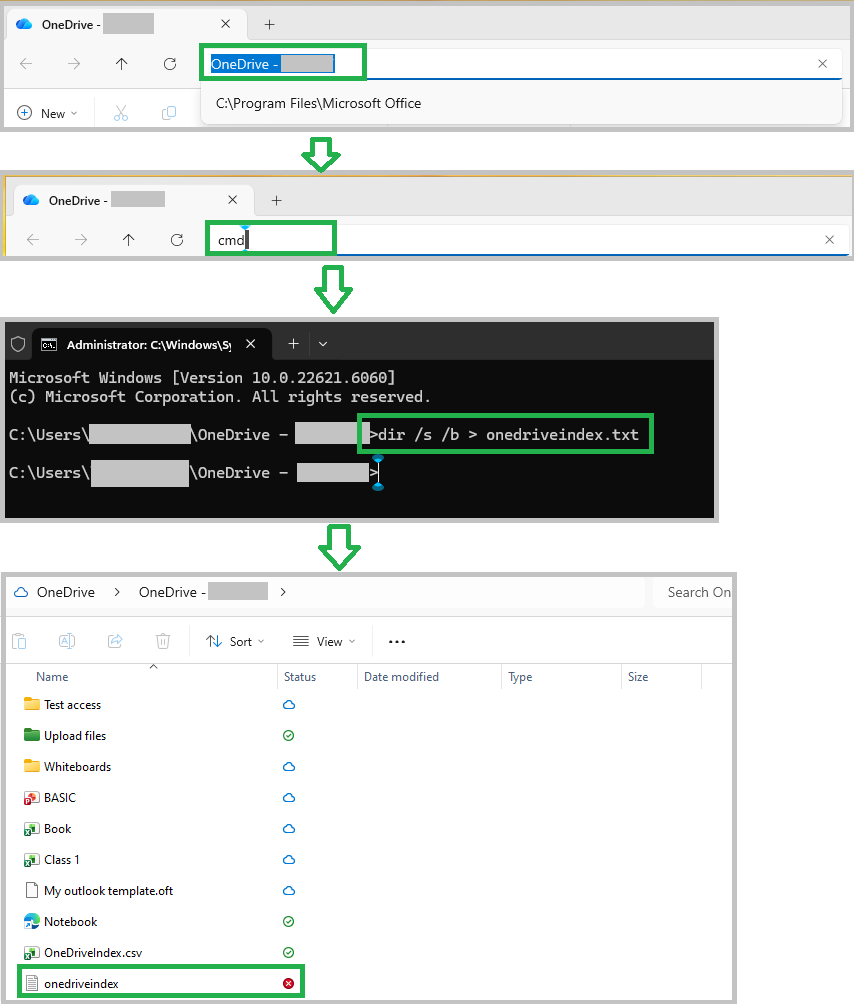
Task: Add a new tab in the second Explorer window
Action: (277, 200)
